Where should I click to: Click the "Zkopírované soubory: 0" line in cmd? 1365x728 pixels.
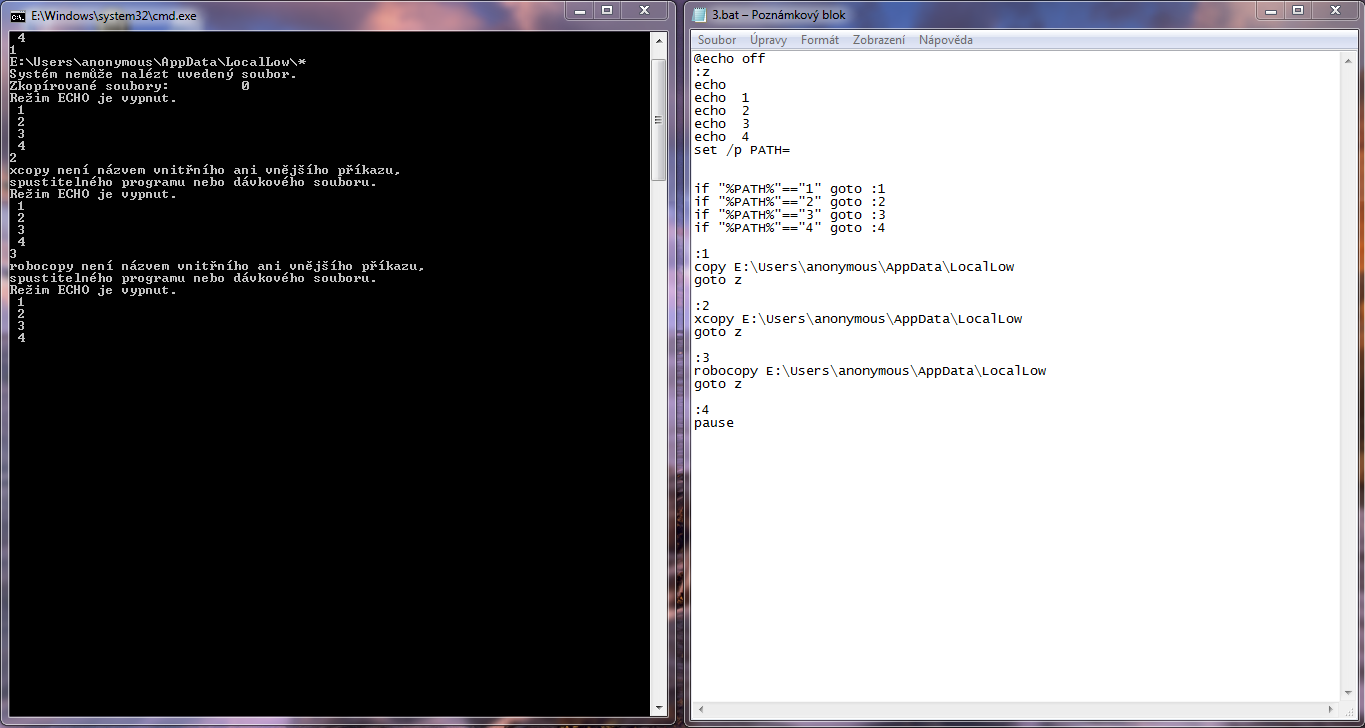[129, 86]
